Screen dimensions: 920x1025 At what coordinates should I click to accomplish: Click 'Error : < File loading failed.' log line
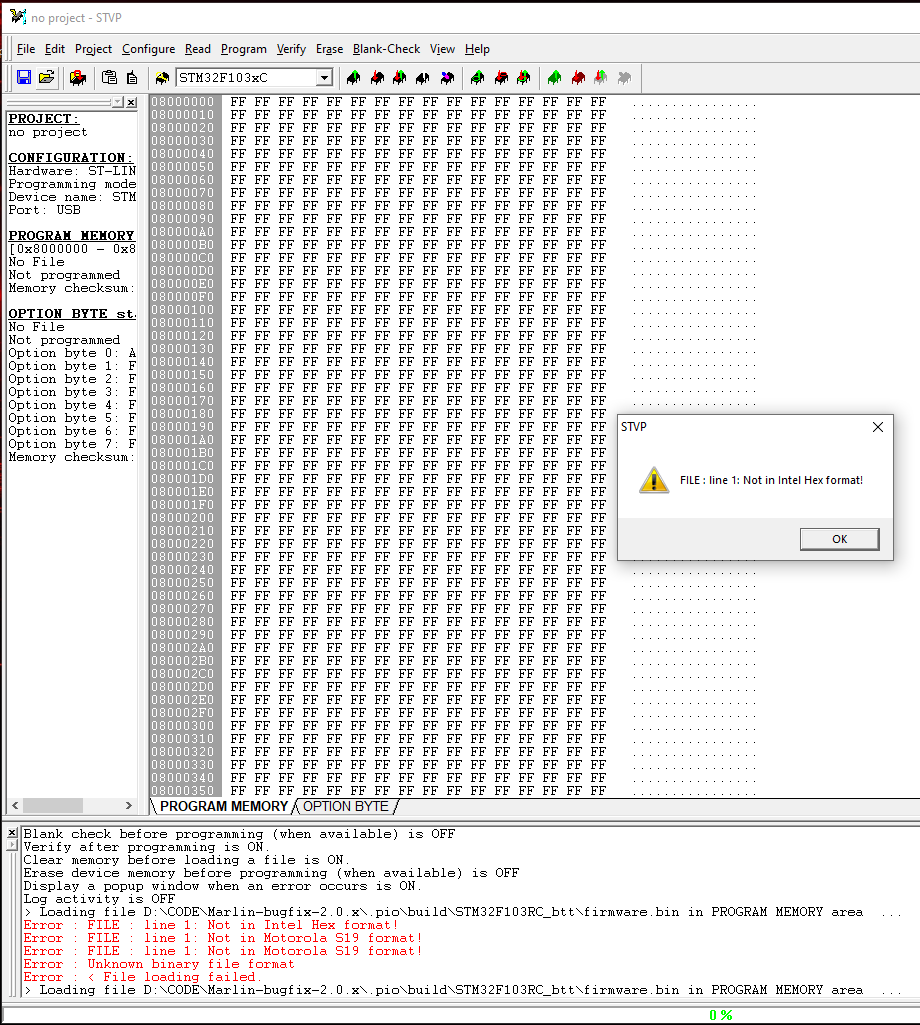143,977
